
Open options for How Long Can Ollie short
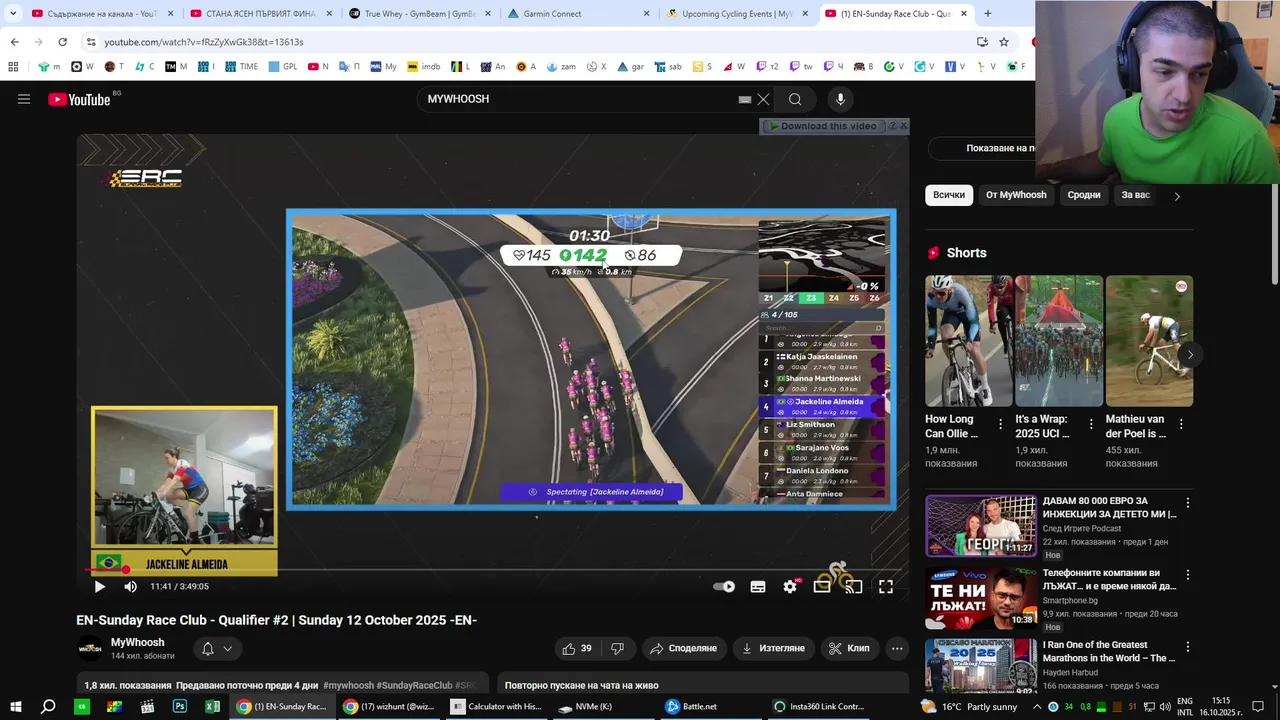(x=1001, y=424)
